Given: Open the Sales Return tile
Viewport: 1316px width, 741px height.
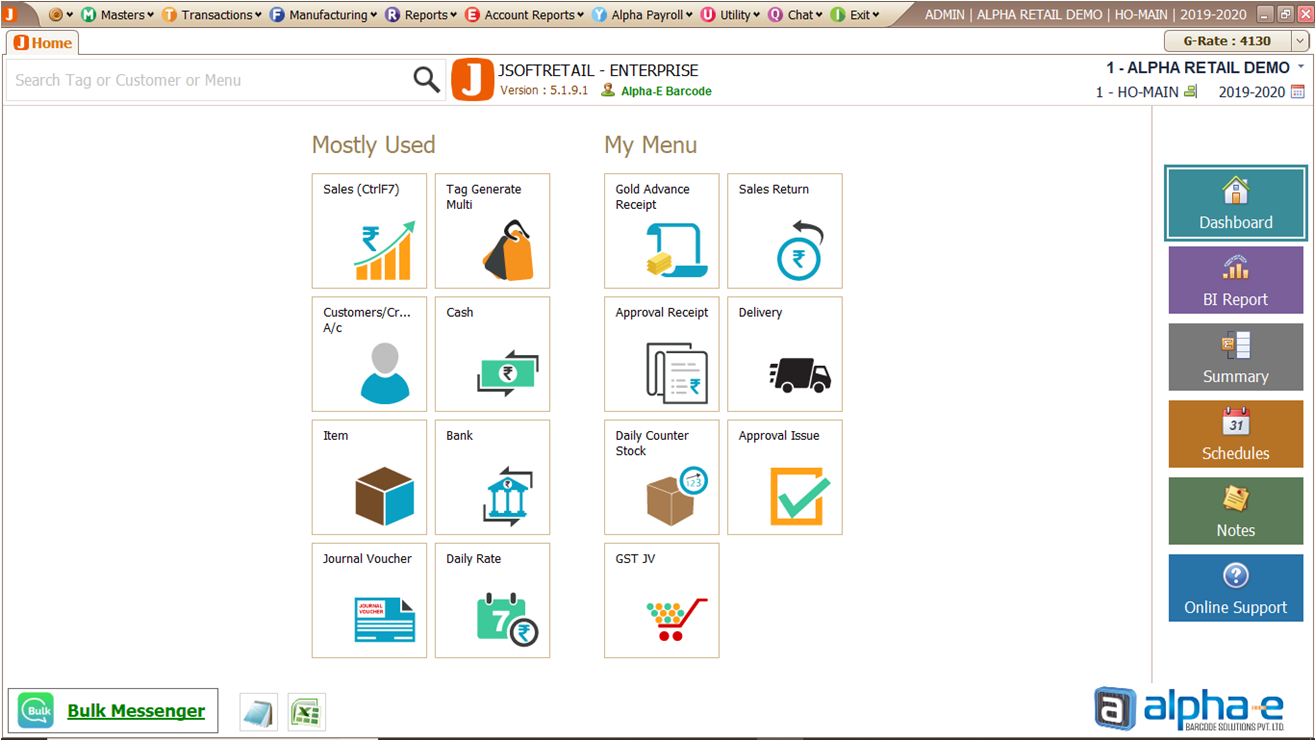Looking at the screenshot, I should click(x=784, y=231).
